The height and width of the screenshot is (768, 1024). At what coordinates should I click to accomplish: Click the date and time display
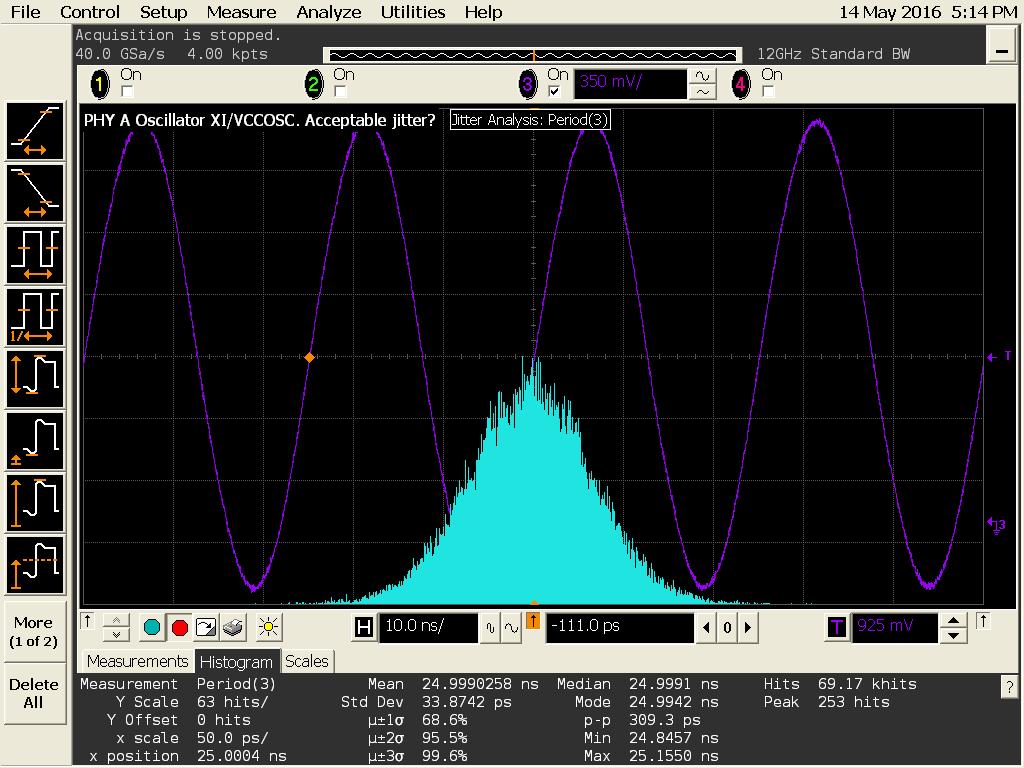(927, 12)
